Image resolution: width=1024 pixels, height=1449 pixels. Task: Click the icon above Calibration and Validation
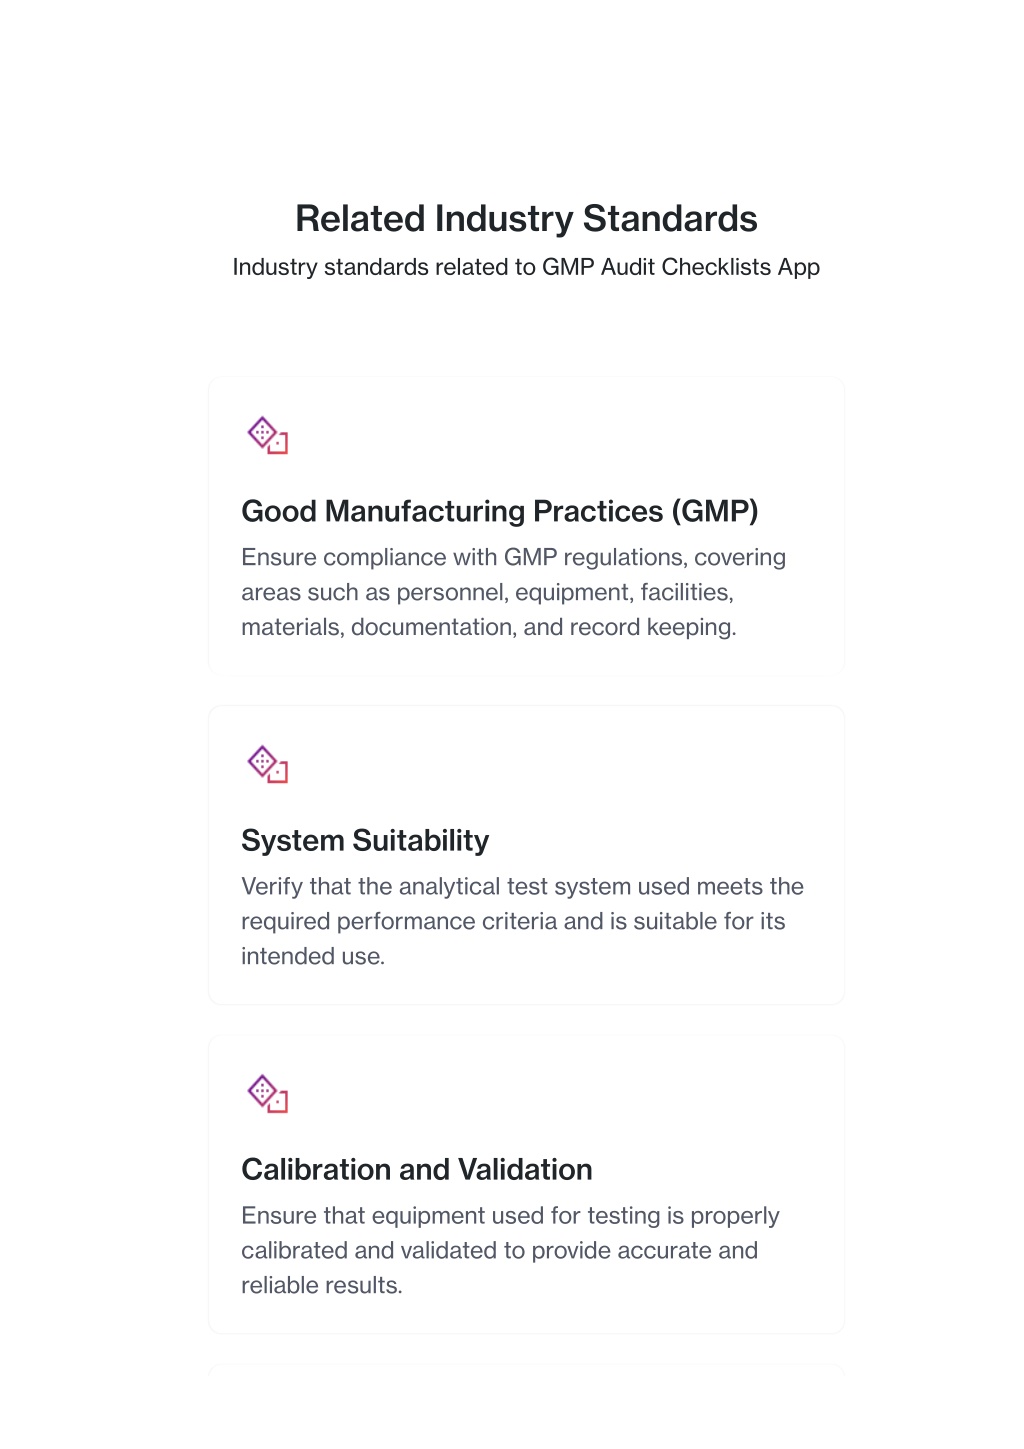(268, 1094)
